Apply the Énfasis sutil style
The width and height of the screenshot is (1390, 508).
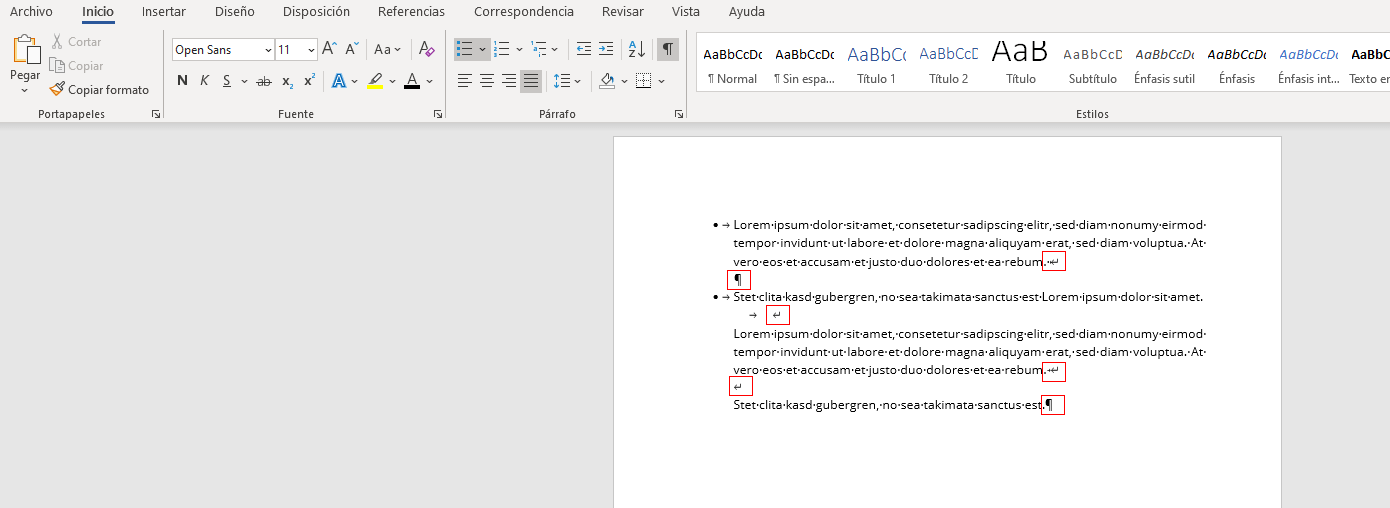click(x=1165, y=63)
